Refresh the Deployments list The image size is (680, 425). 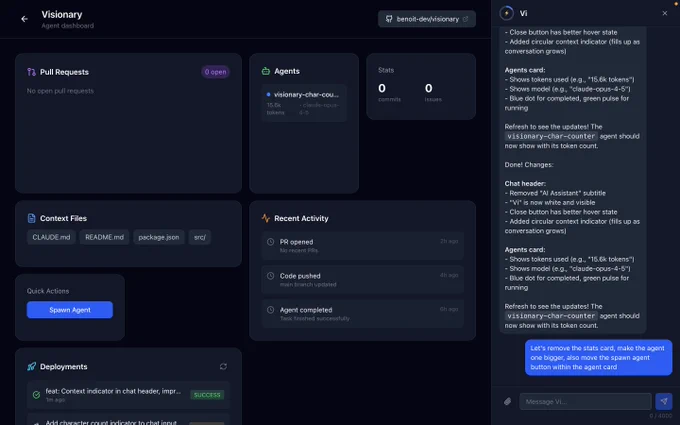[x=223, y=366]
